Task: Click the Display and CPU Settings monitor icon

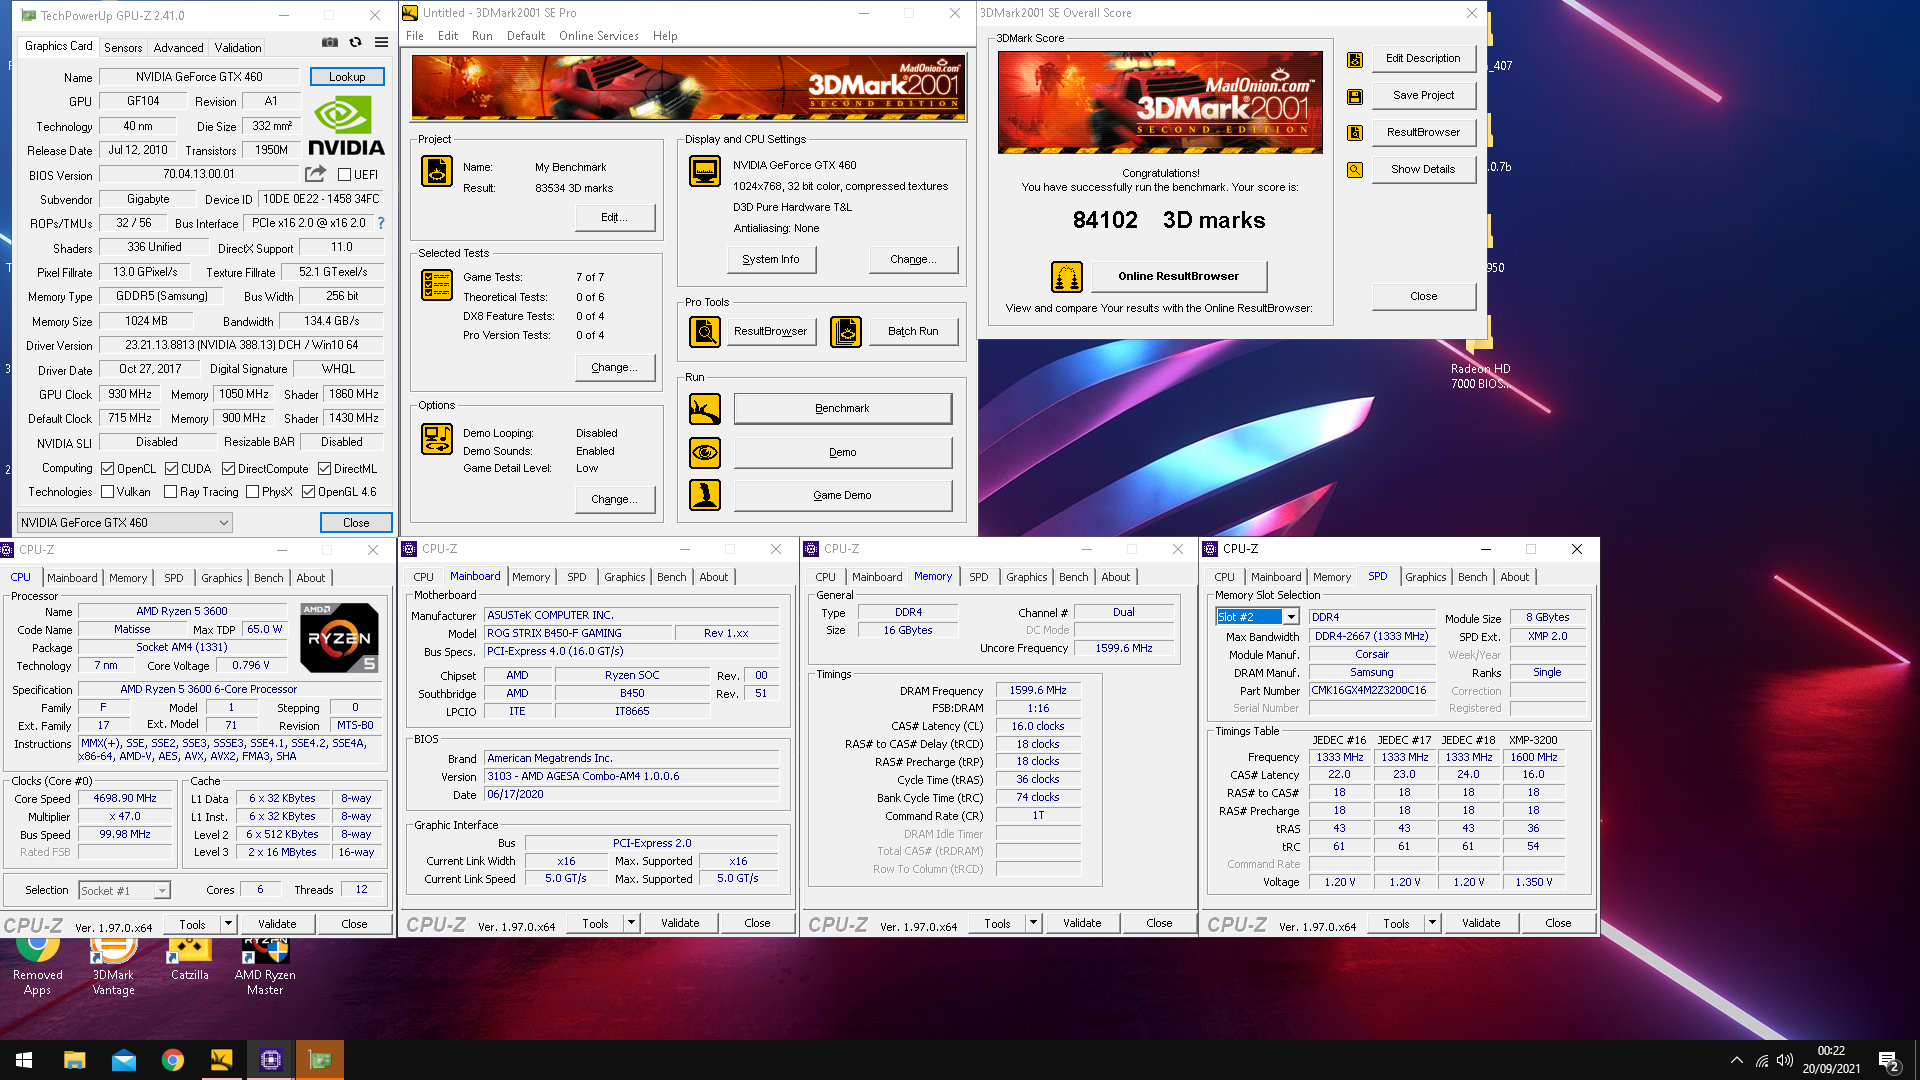Action: click(705, 171)
